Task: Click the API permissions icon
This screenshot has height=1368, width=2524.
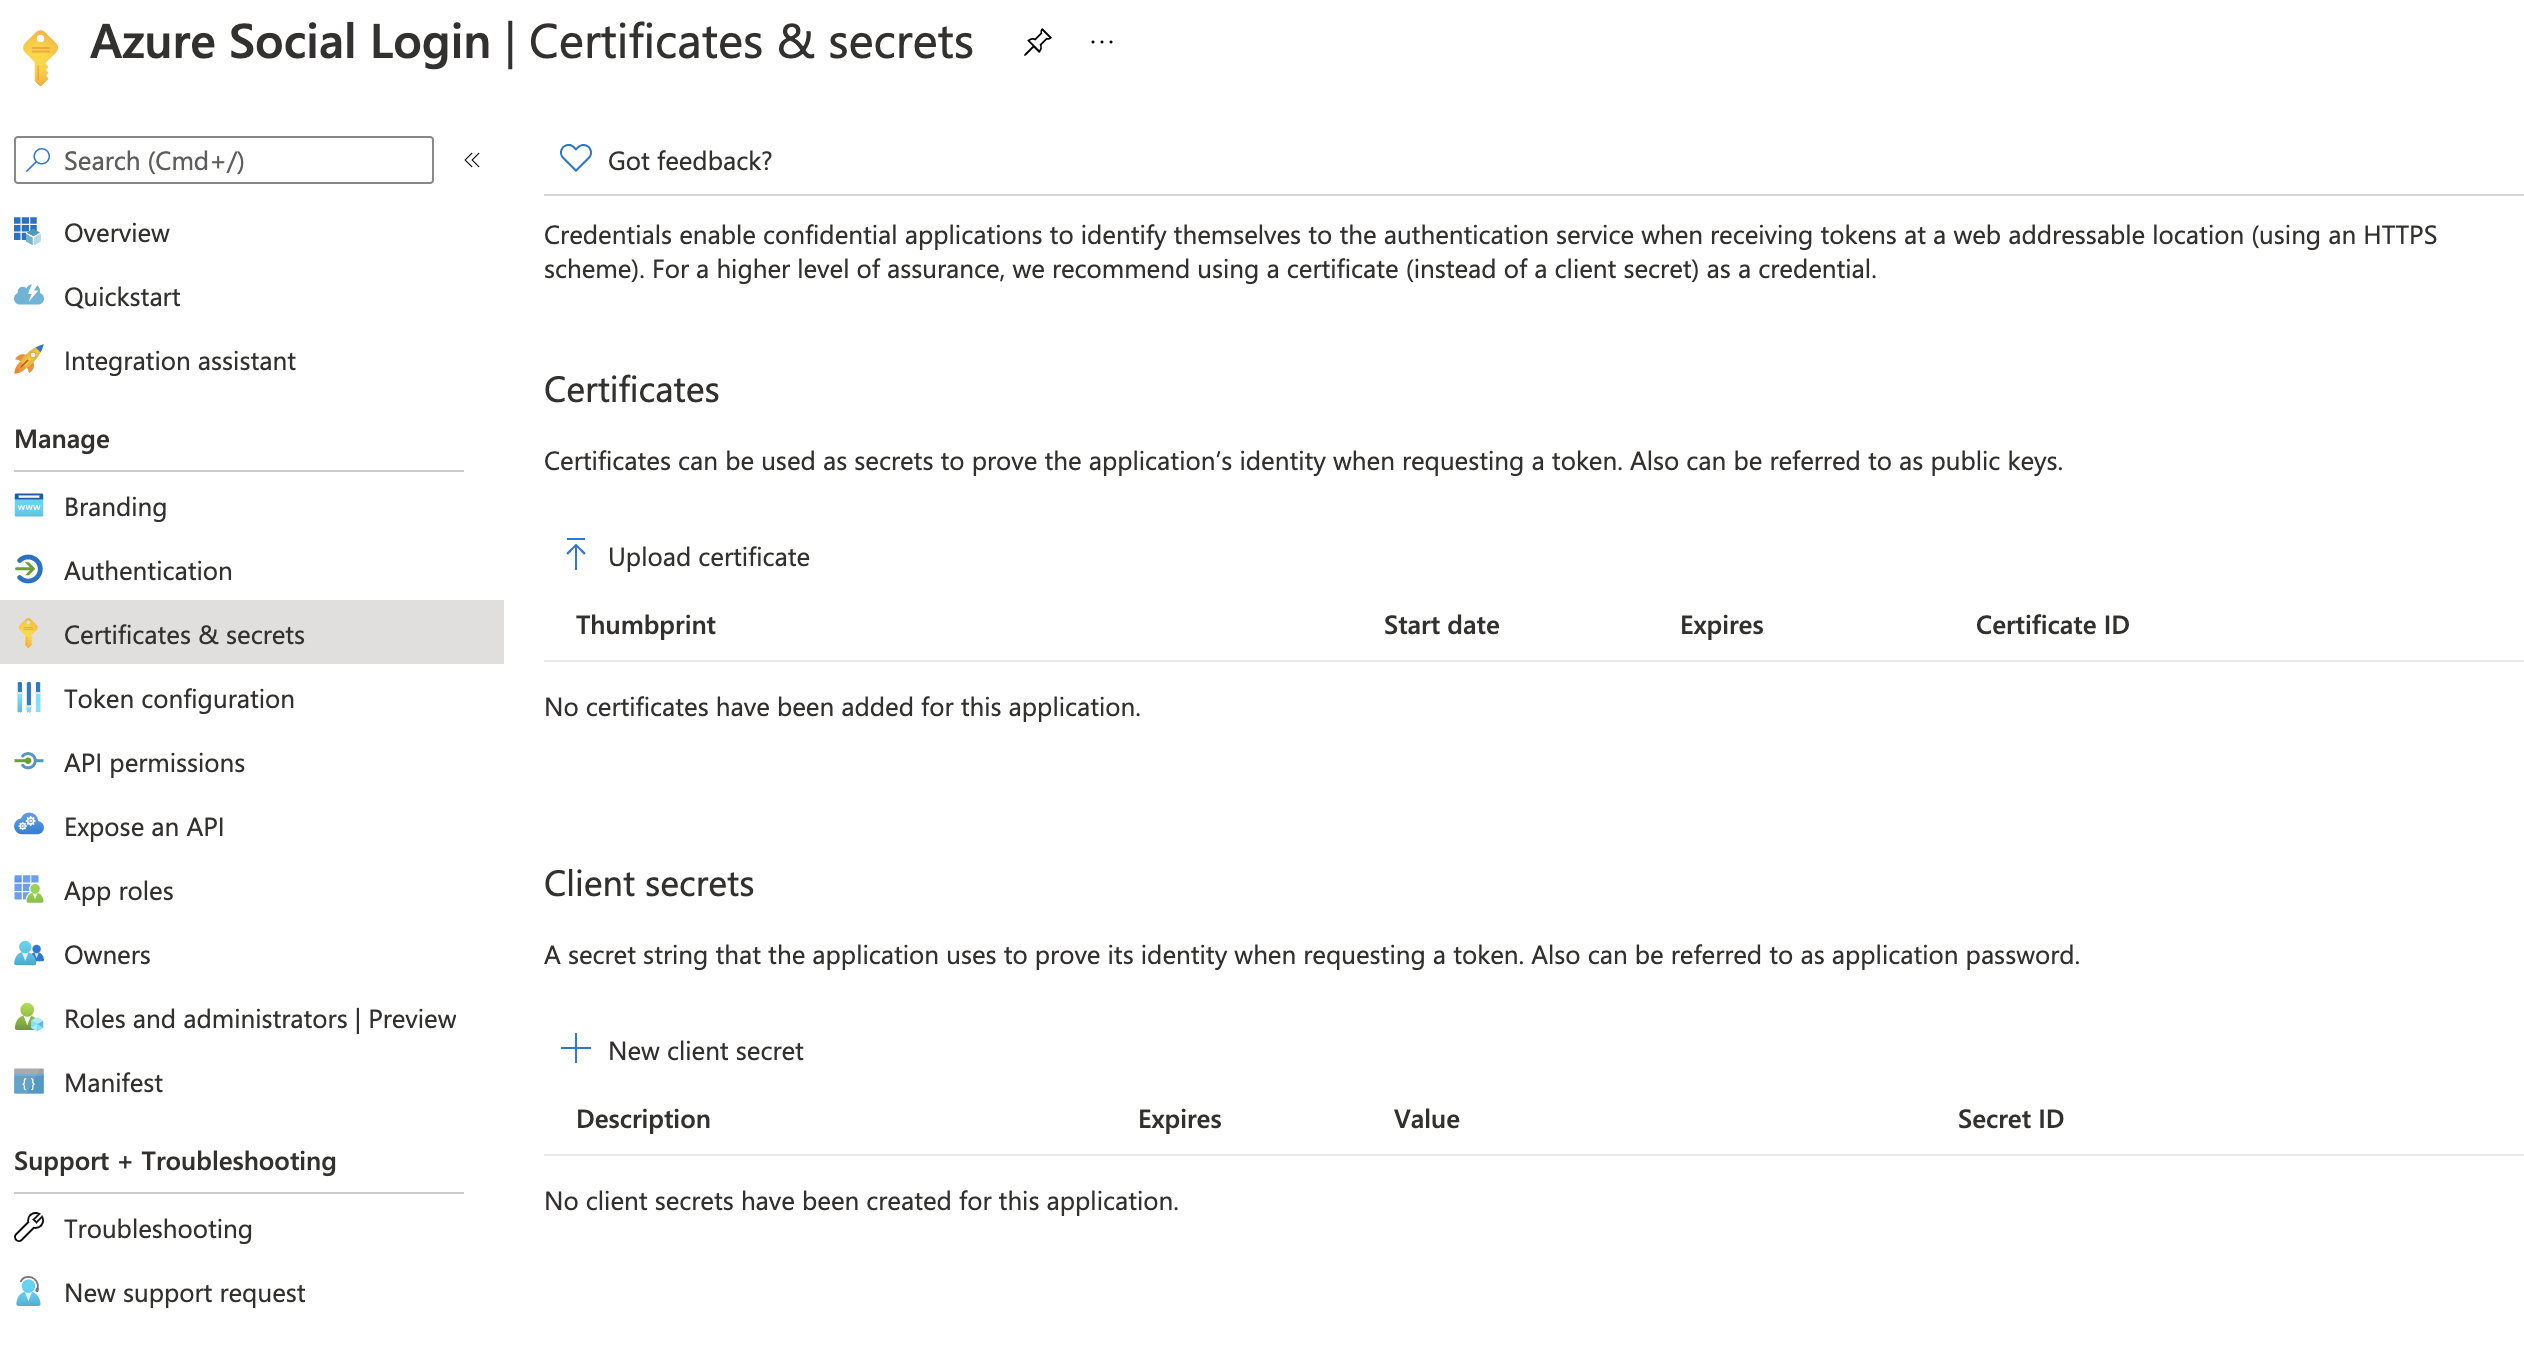Action: pyautogui.click(x=29, y=762)
